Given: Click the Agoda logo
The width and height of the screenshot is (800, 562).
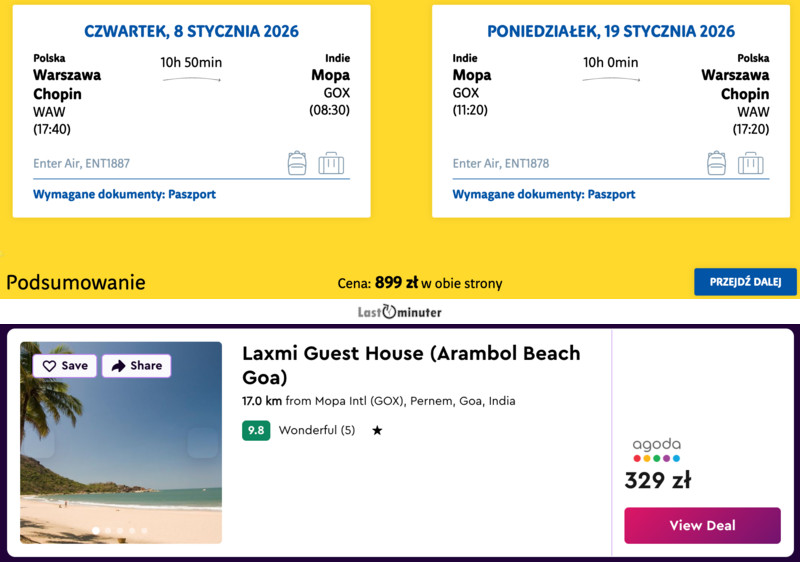Looking at the screenshot, I should point(656,450).
